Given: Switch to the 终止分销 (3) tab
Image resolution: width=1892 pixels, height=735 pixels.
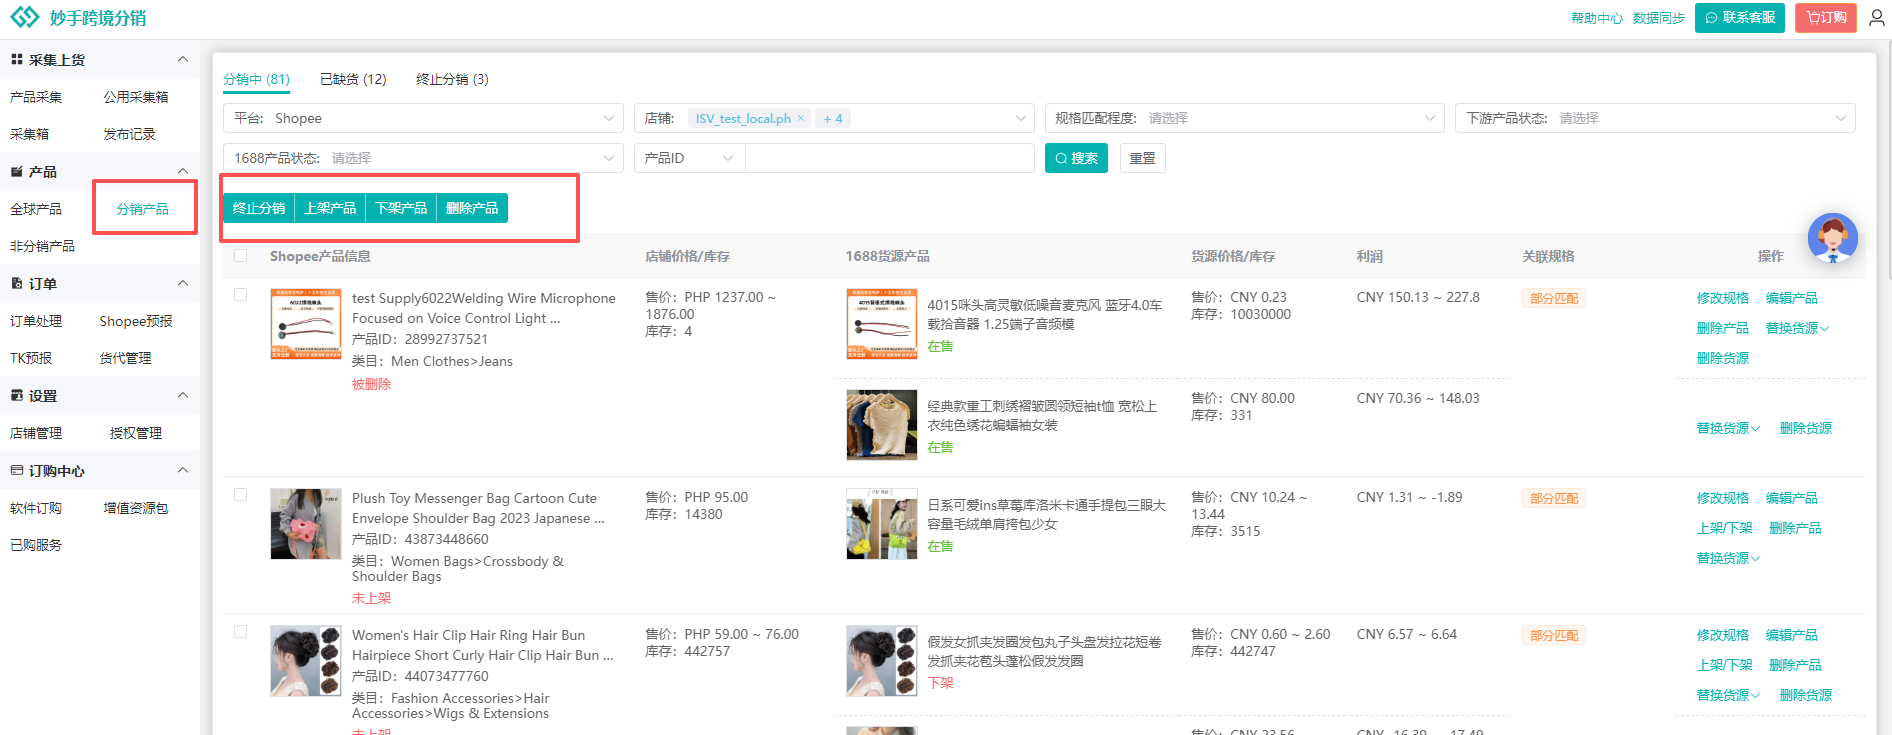Looking at the screenshot, I should [x=452, y=79].
